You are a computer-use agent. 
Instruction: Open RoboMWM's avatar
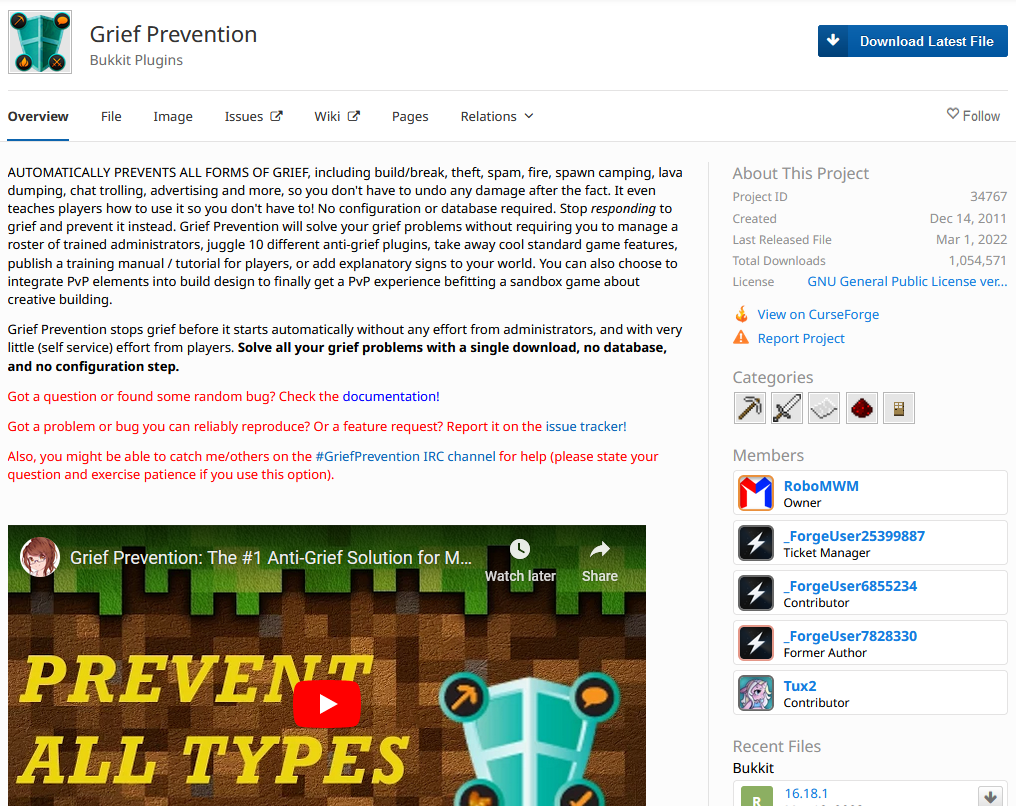[x=756, y=493]
